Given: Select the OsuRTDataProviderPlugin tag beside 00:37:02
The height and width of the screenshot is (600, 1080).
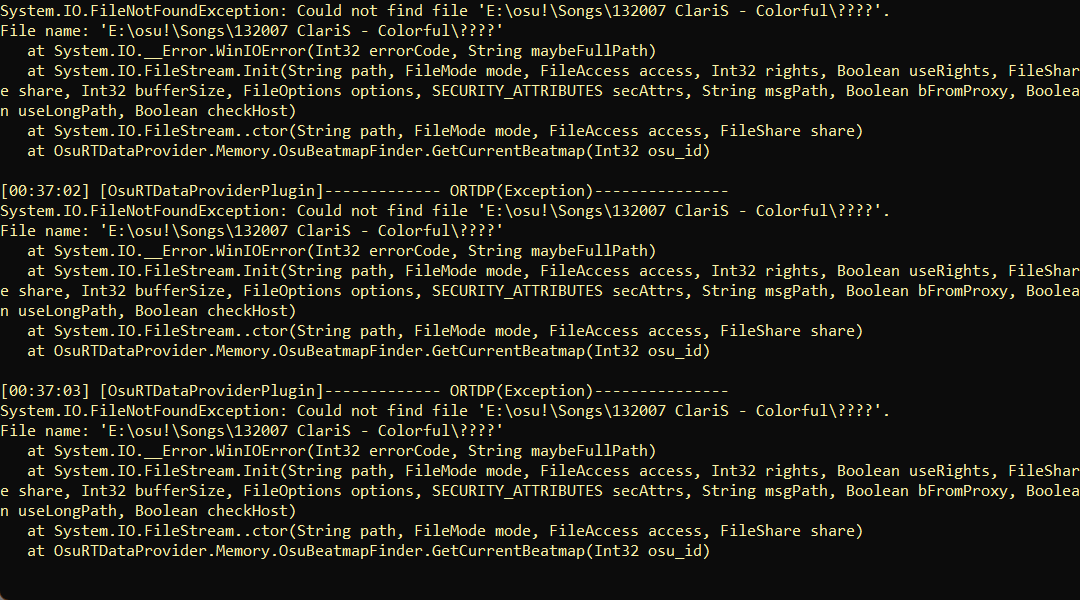Looking at the screenshot, I should (211, 191).
